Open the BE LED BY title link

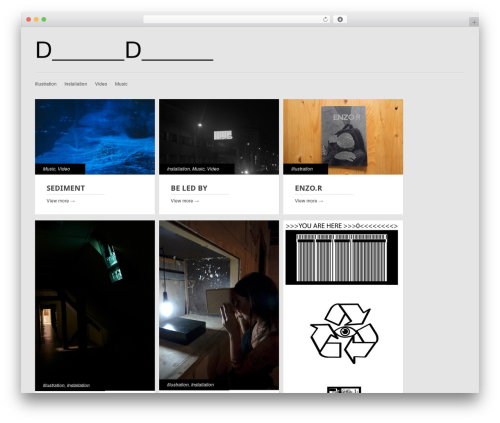point(189,188)
